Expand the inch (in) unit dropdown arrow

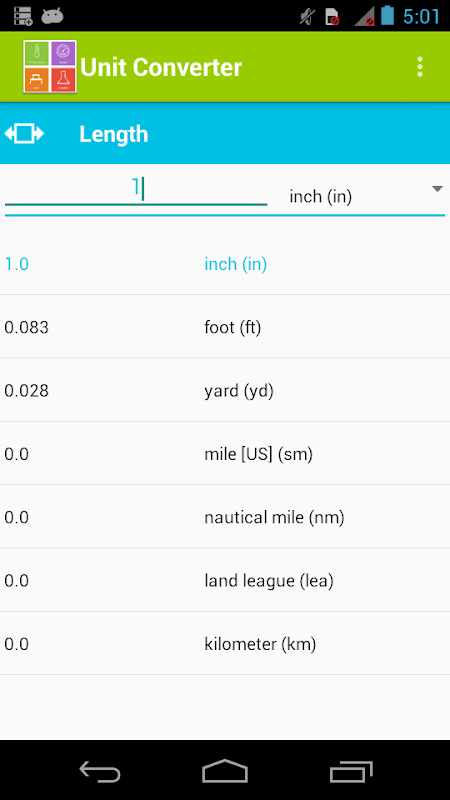(x=437, y=189)
